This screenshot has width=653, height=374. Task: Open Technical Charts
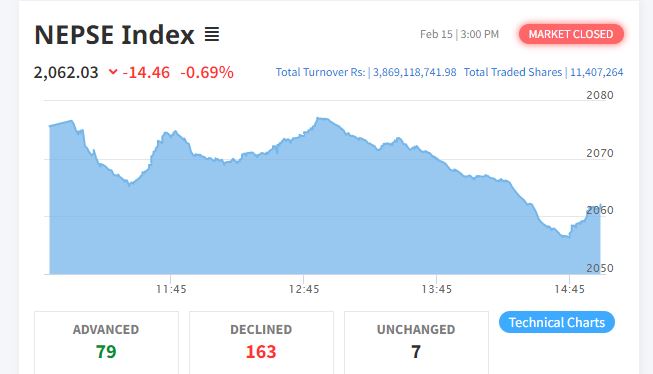(557, 322)
